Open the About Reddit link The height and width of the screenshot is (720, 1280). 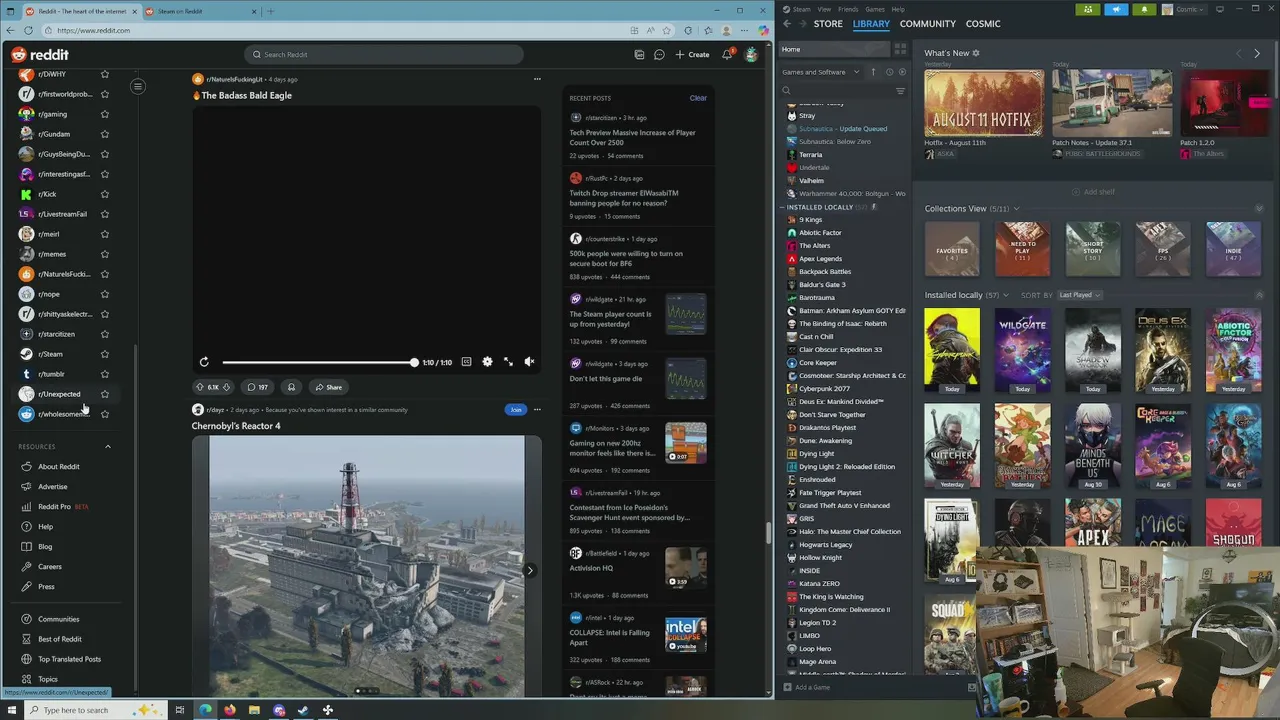[x=58, y=467]
